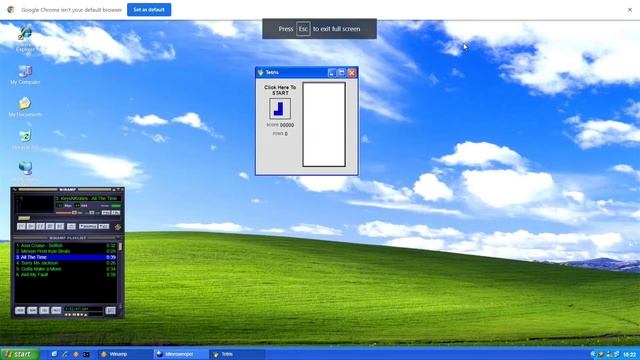The height and width of the screenshot is (360, 640).
Task: Click the leftmost system tray icon
Action: point(593,354)
